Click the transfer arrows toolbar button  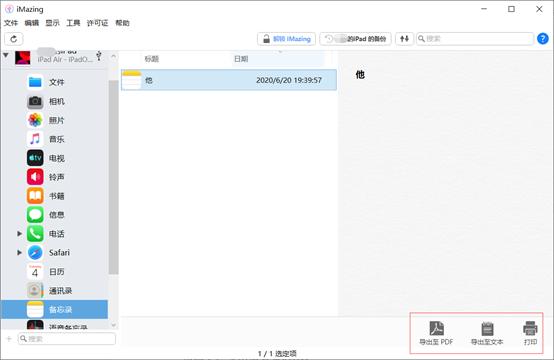point(404,39)
